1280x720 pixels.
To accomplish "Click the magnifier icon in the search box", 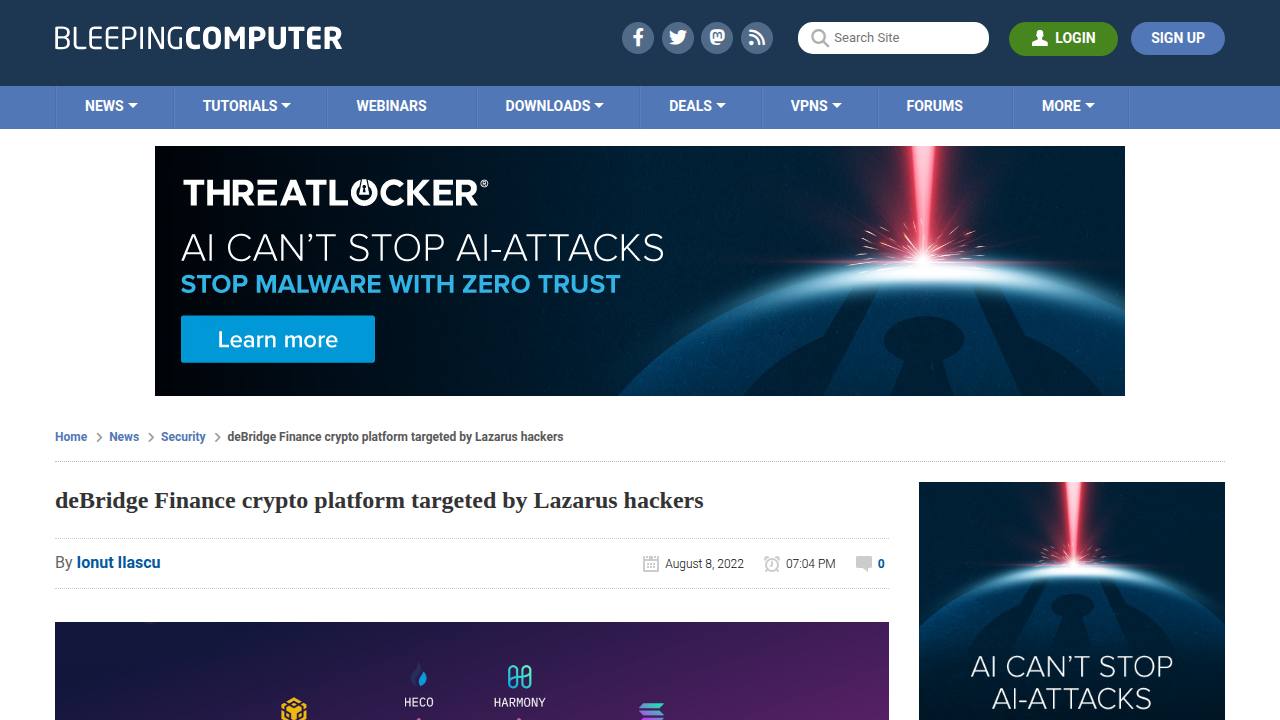I will point(820,38).
